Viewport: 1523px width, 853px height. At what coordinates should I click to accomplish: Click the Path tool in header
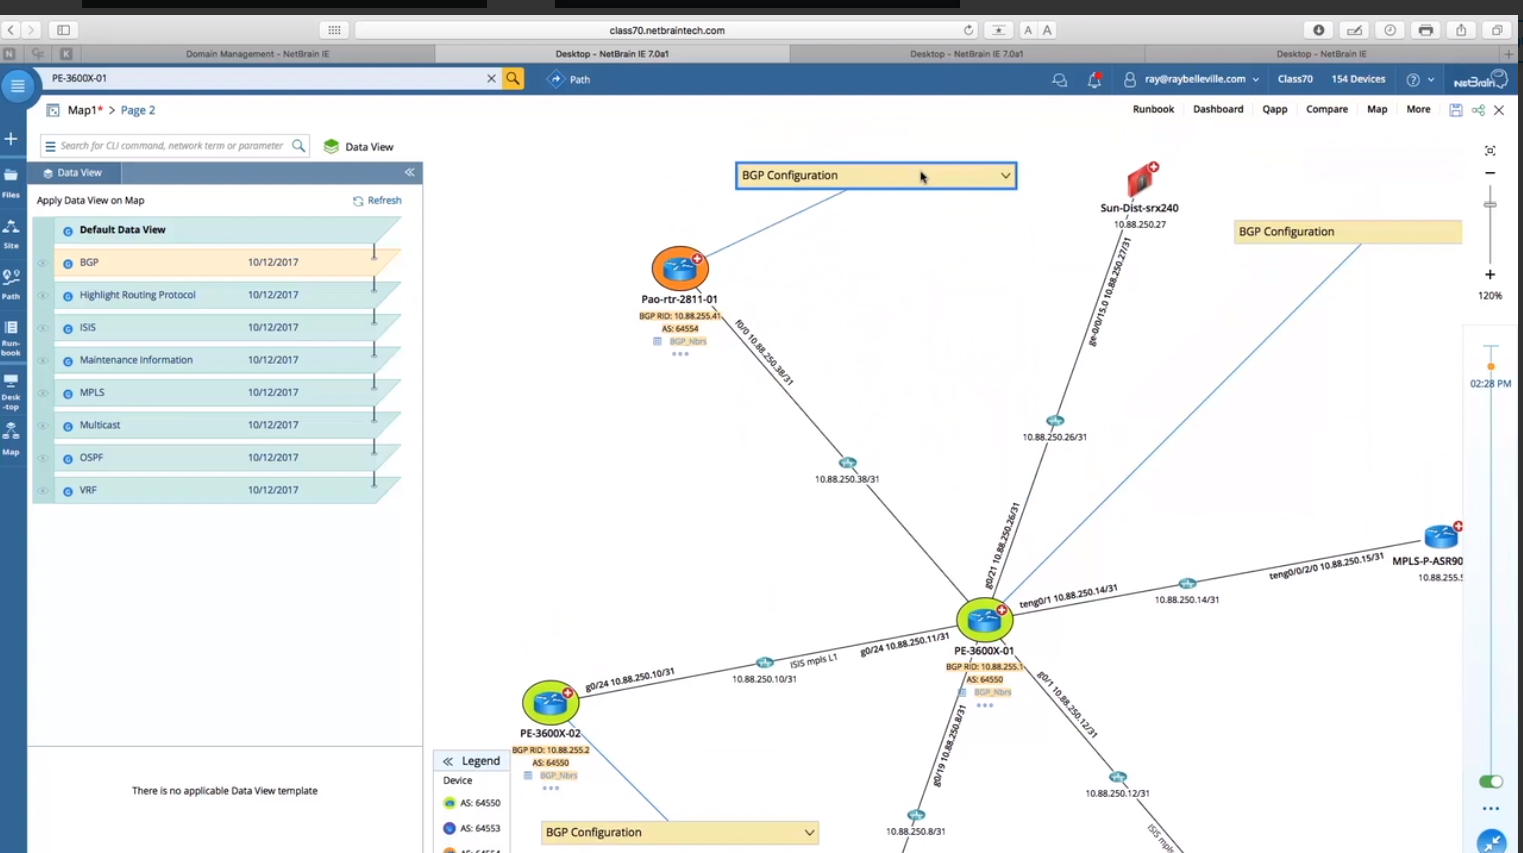pyautogui.click(x=569, y=79)
